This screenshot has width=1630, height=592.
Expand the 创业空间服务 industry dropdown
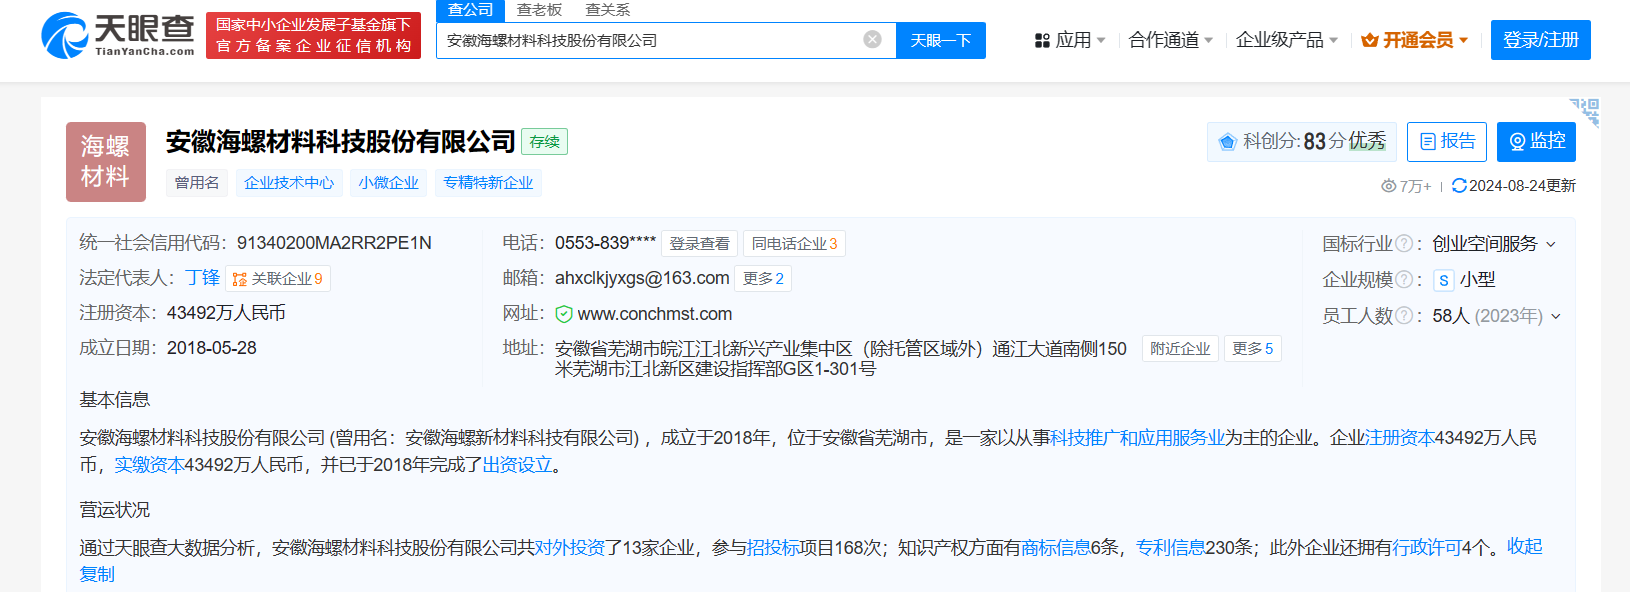[x=1494, y=244]
